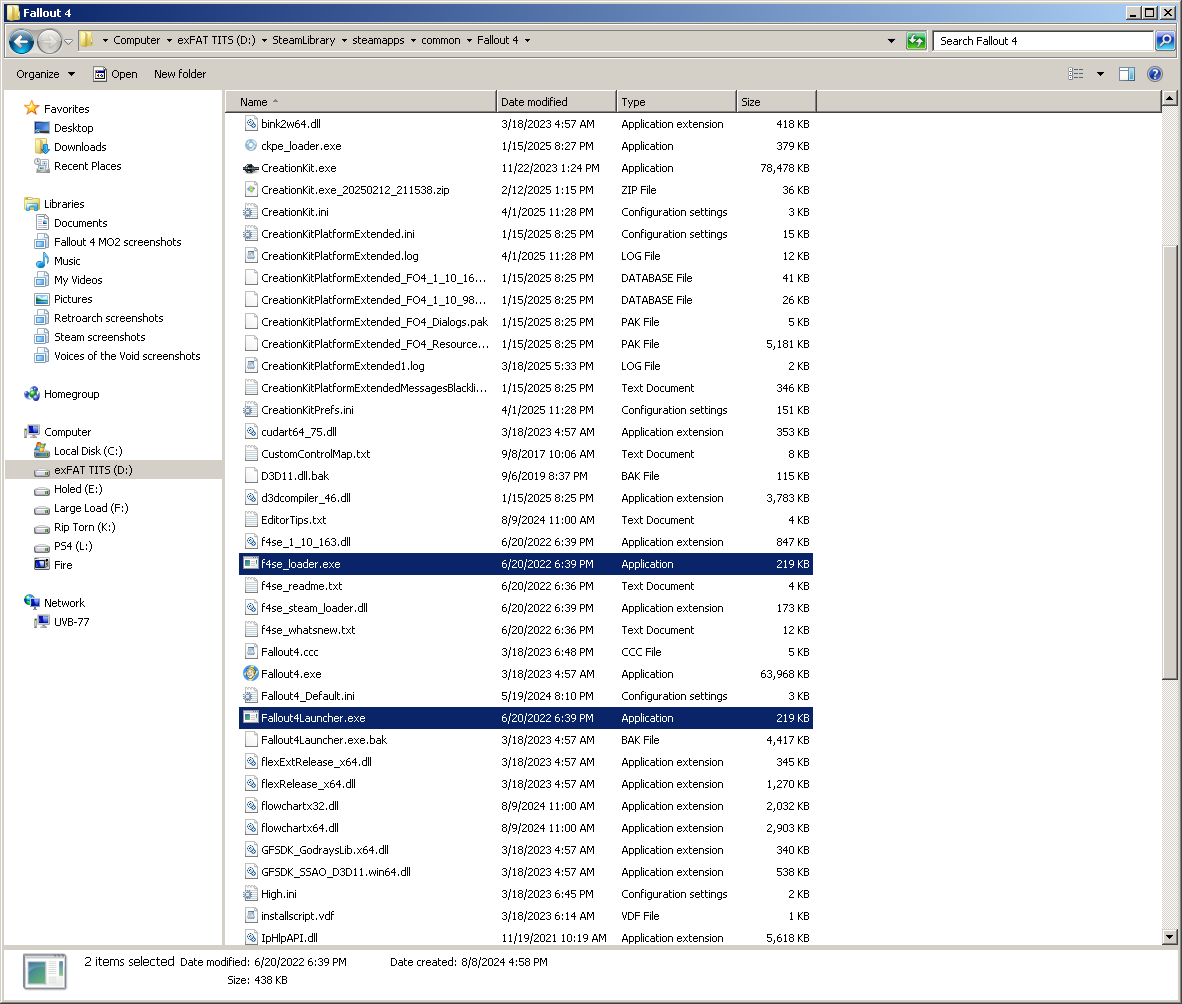Open recent pages dropdown next to Forward
This screenshot has width=1182, height=1004.
click(69, 41)
